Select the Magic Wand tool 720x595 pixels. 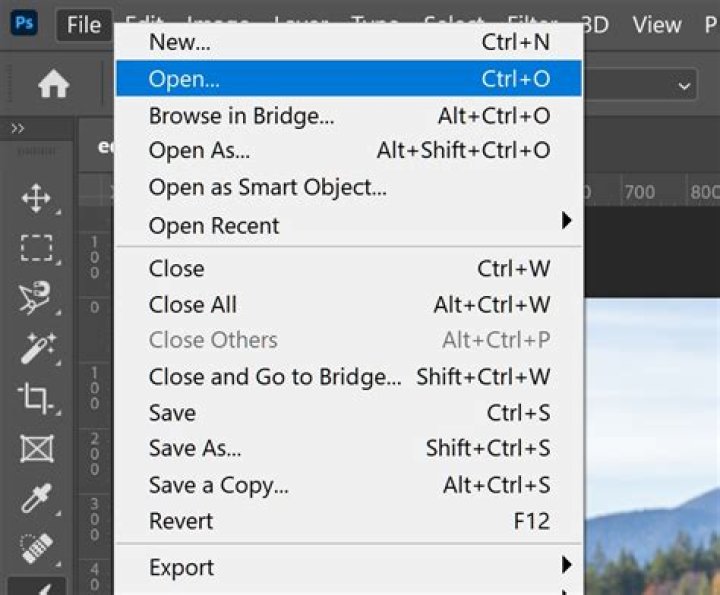pyautogui.click(x=36, y=349)
